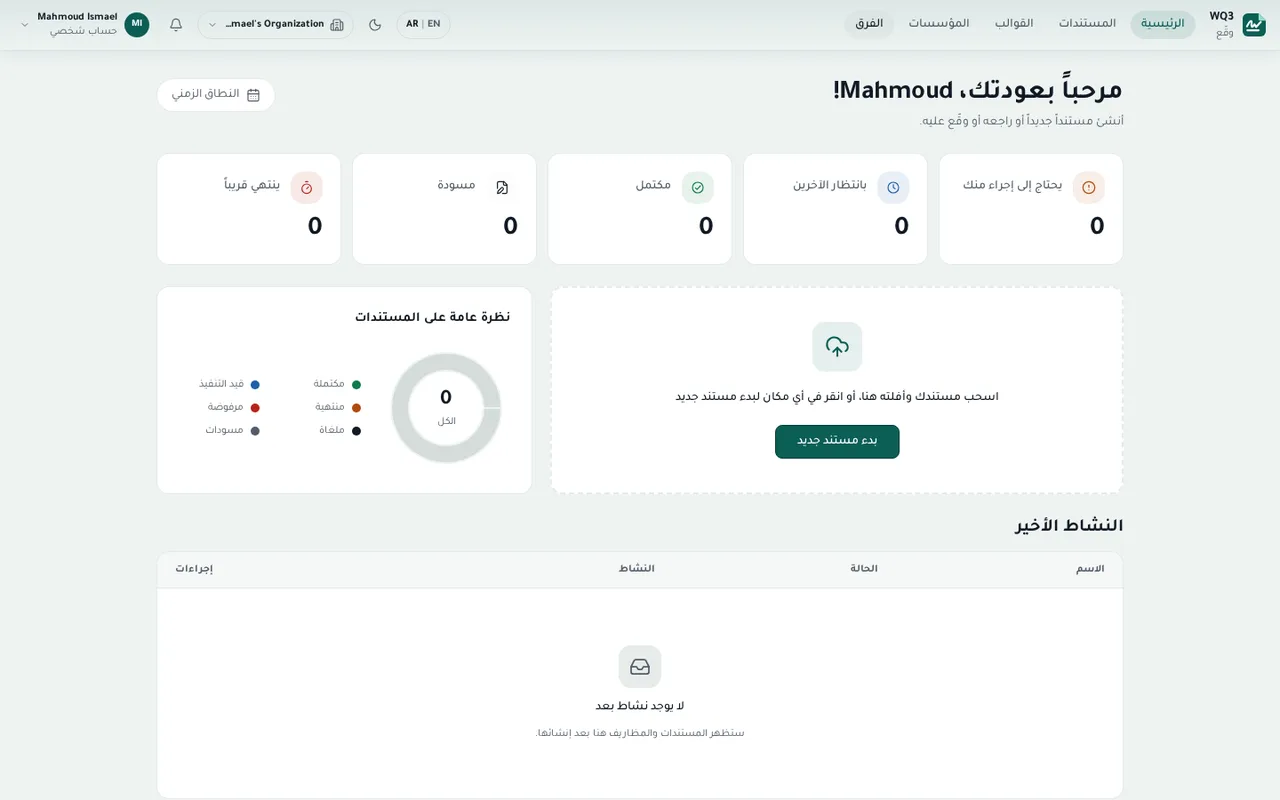Click the drag-and-drop instruction text
The image size is (1280, 800).
pyautogui.click(x=837, y=397)
